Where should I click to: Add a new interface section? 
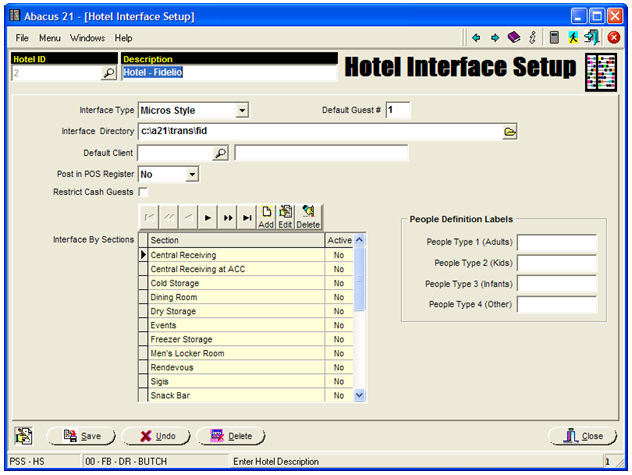coord(266,216)
